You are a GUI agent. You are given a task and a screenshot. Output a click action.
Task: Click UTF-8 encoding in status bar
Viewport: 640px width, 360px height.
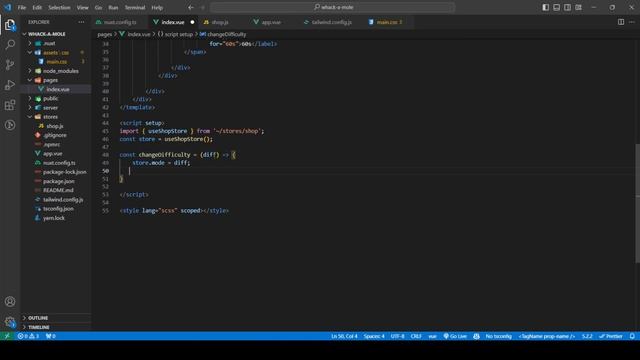click(398, 336)
